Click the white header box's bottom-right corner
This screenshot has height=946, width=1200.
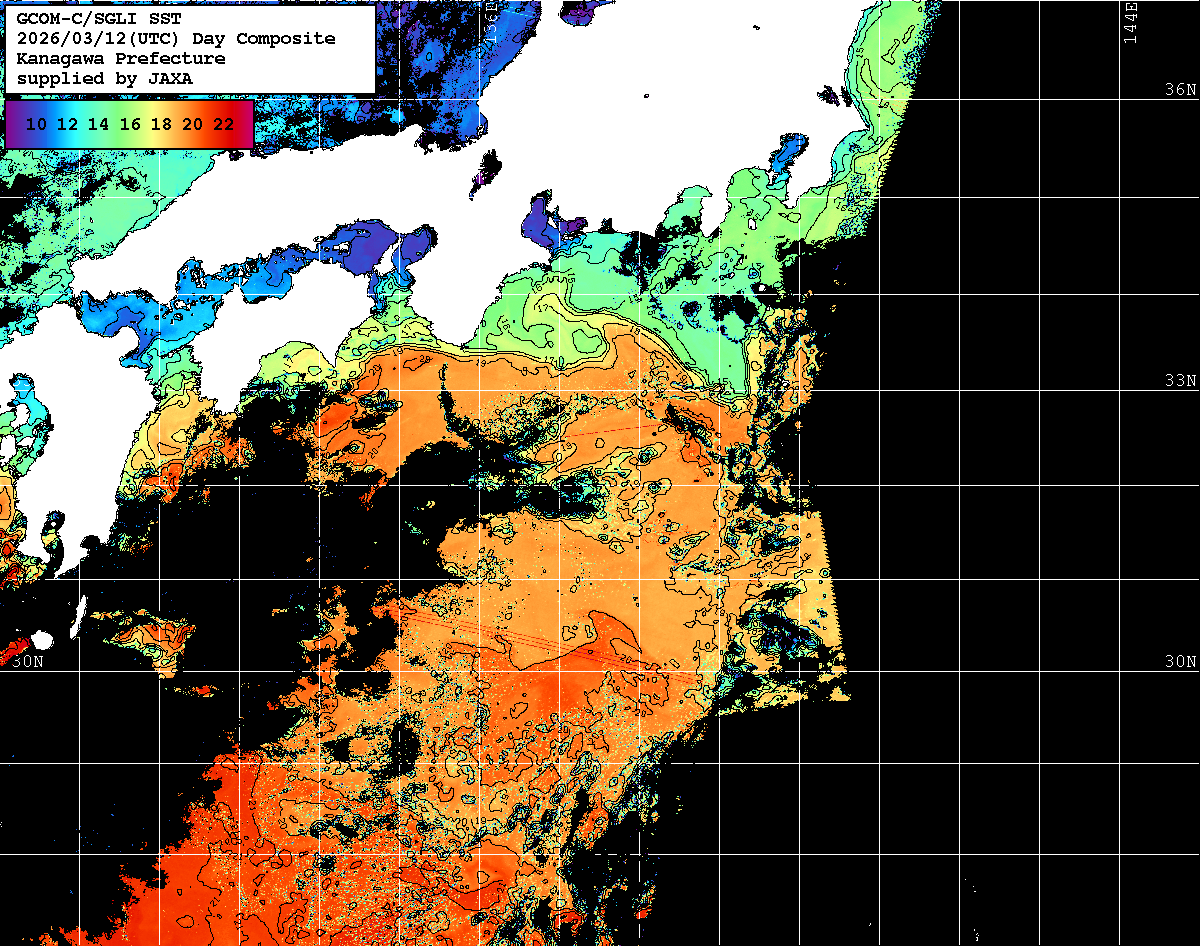click(x=372, y=92)
